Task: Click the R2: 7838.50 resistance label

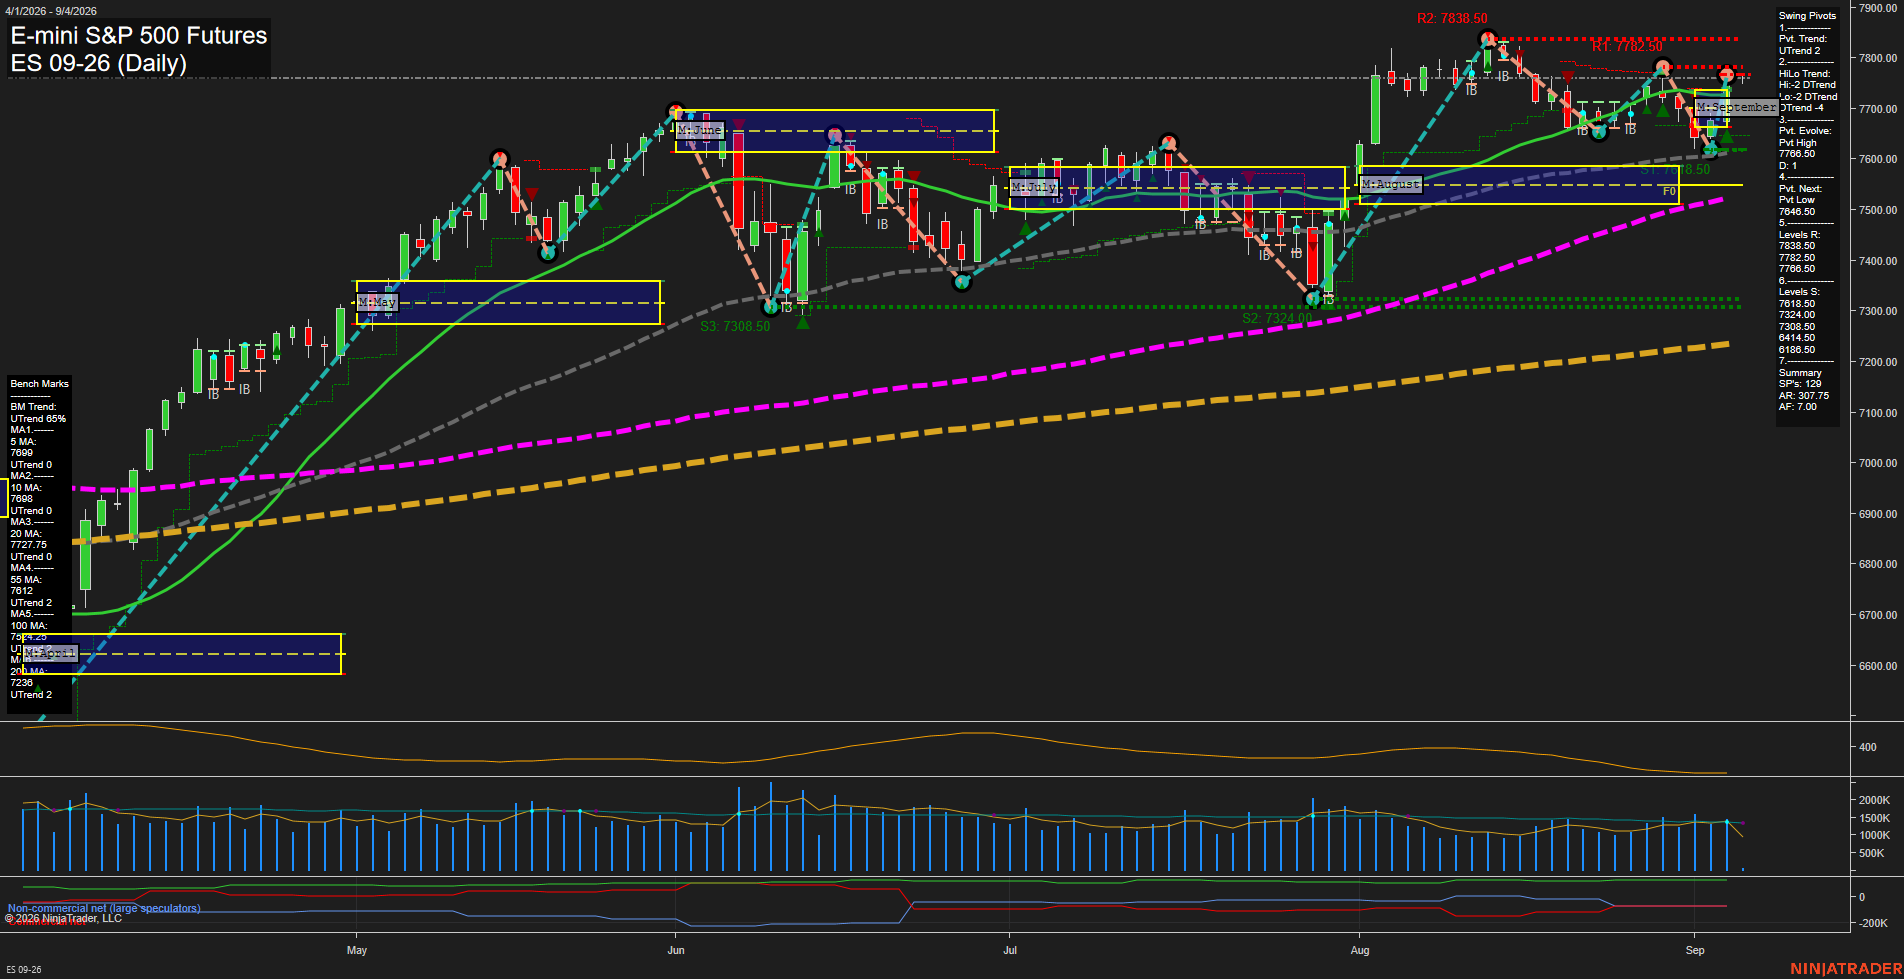Action: click(x=1452, y=19)
